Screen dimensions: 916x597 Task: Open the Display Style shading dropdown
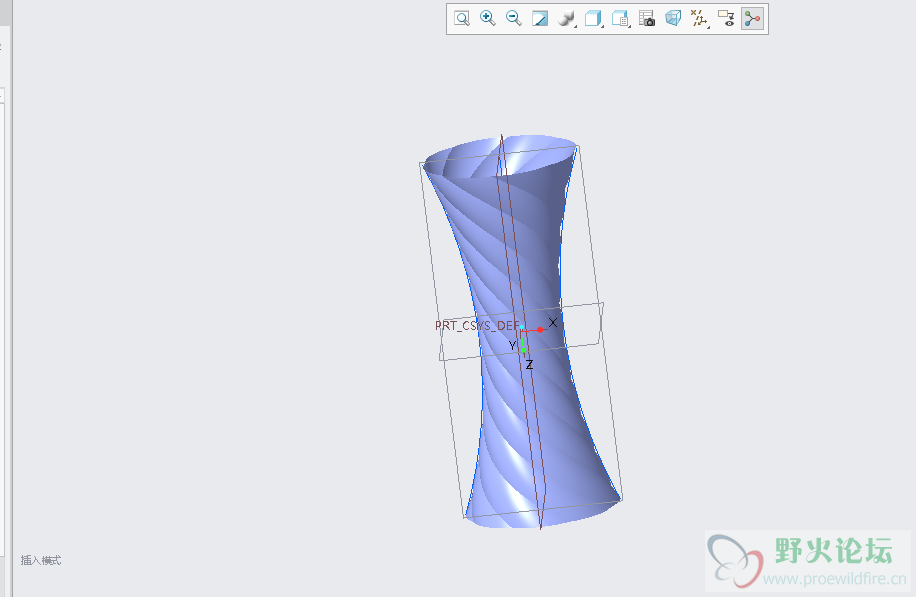point(566,19)
